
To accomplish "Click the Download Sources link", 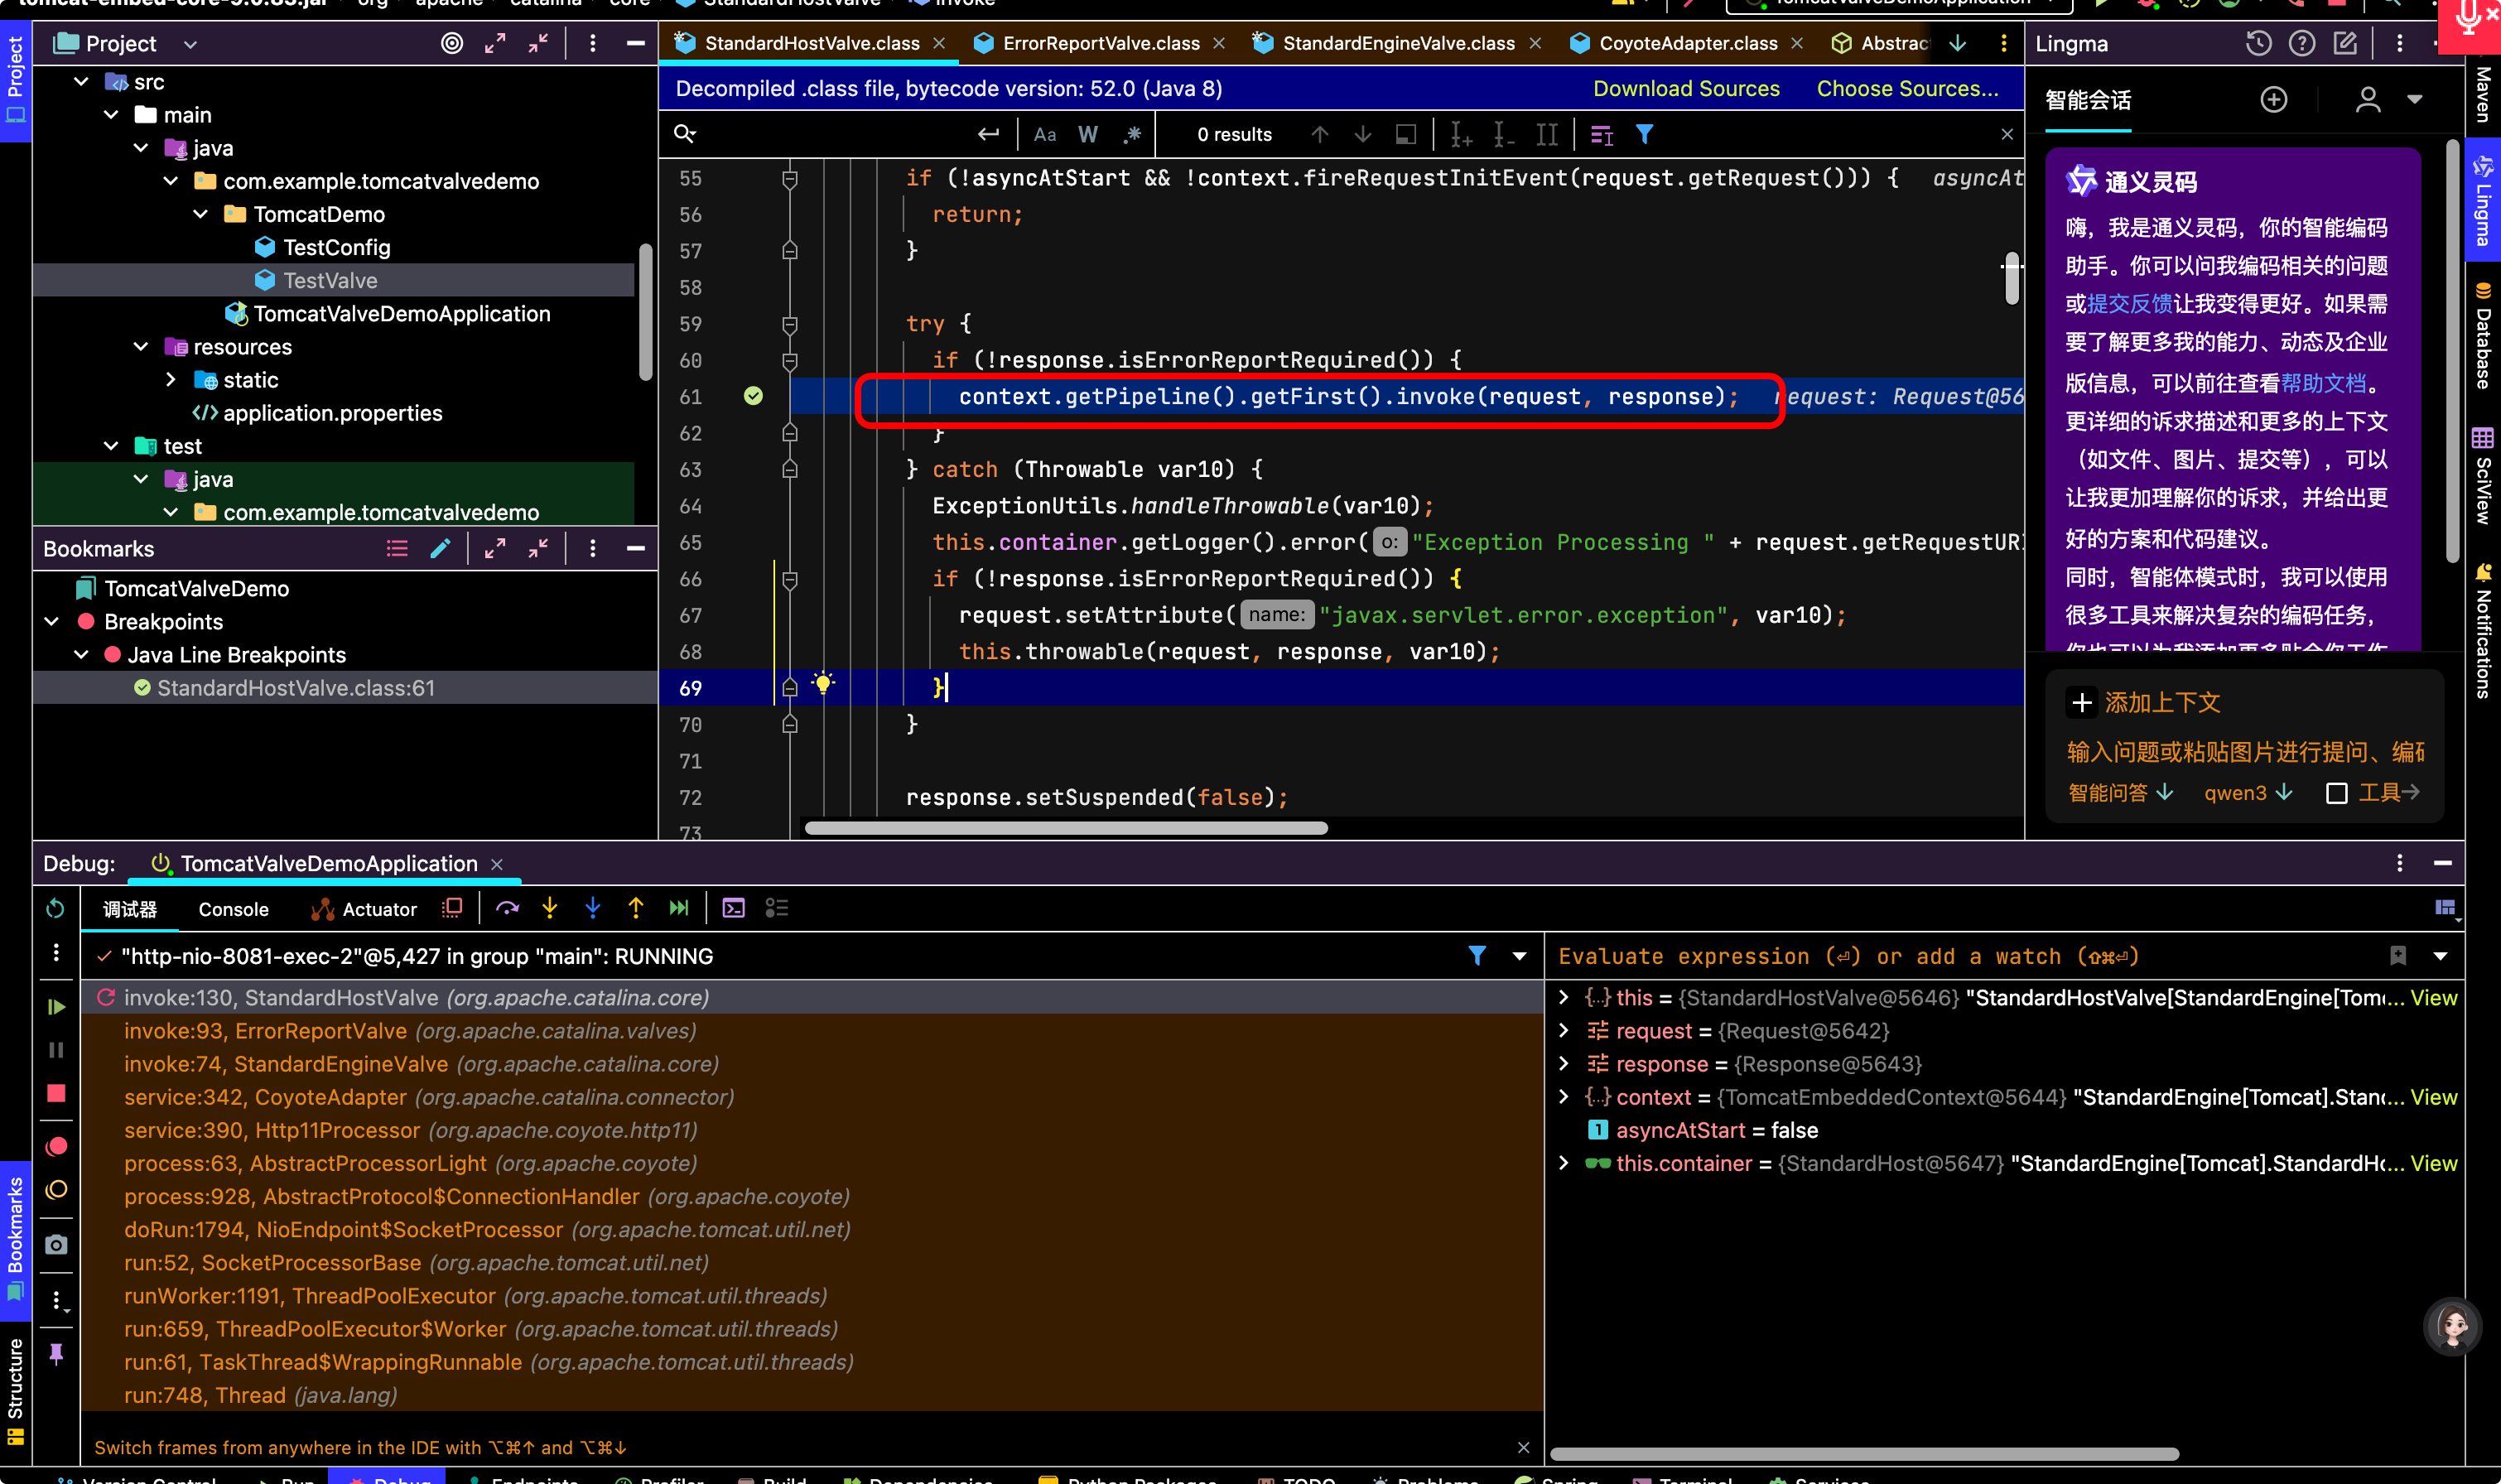I will pyautogui.click(x=1686, y=88).
